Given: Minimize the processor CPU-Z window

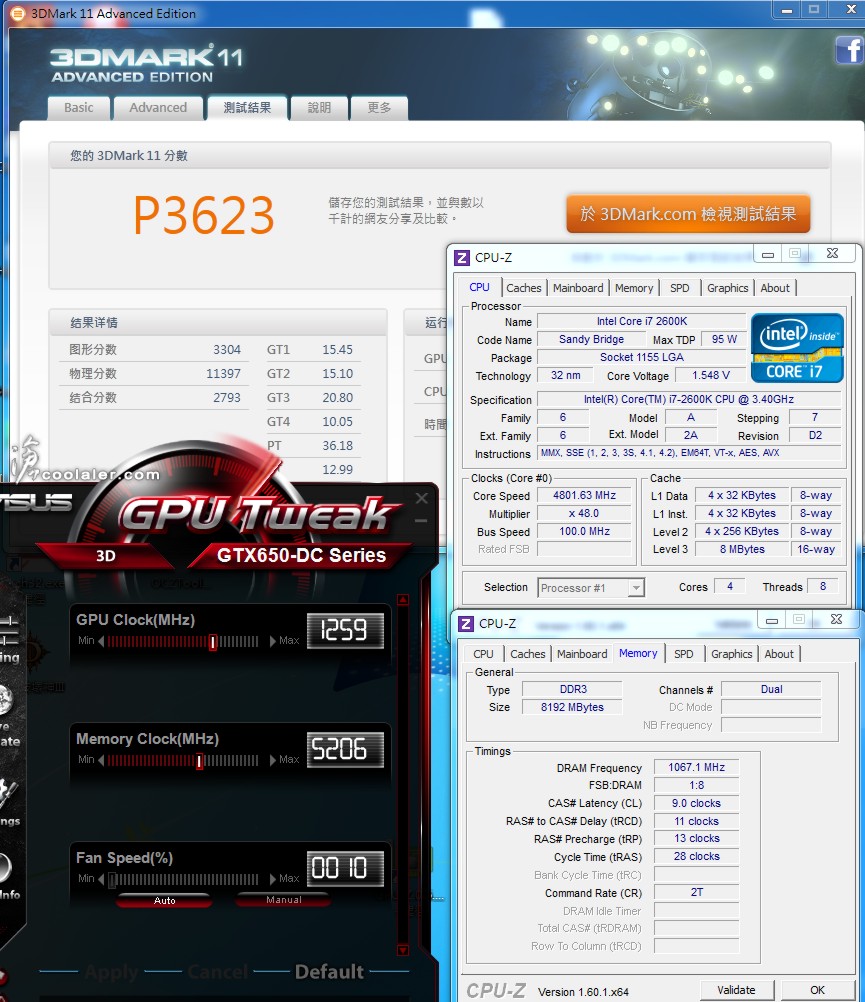Looking at the screenshot, I should tap(769, 254).
